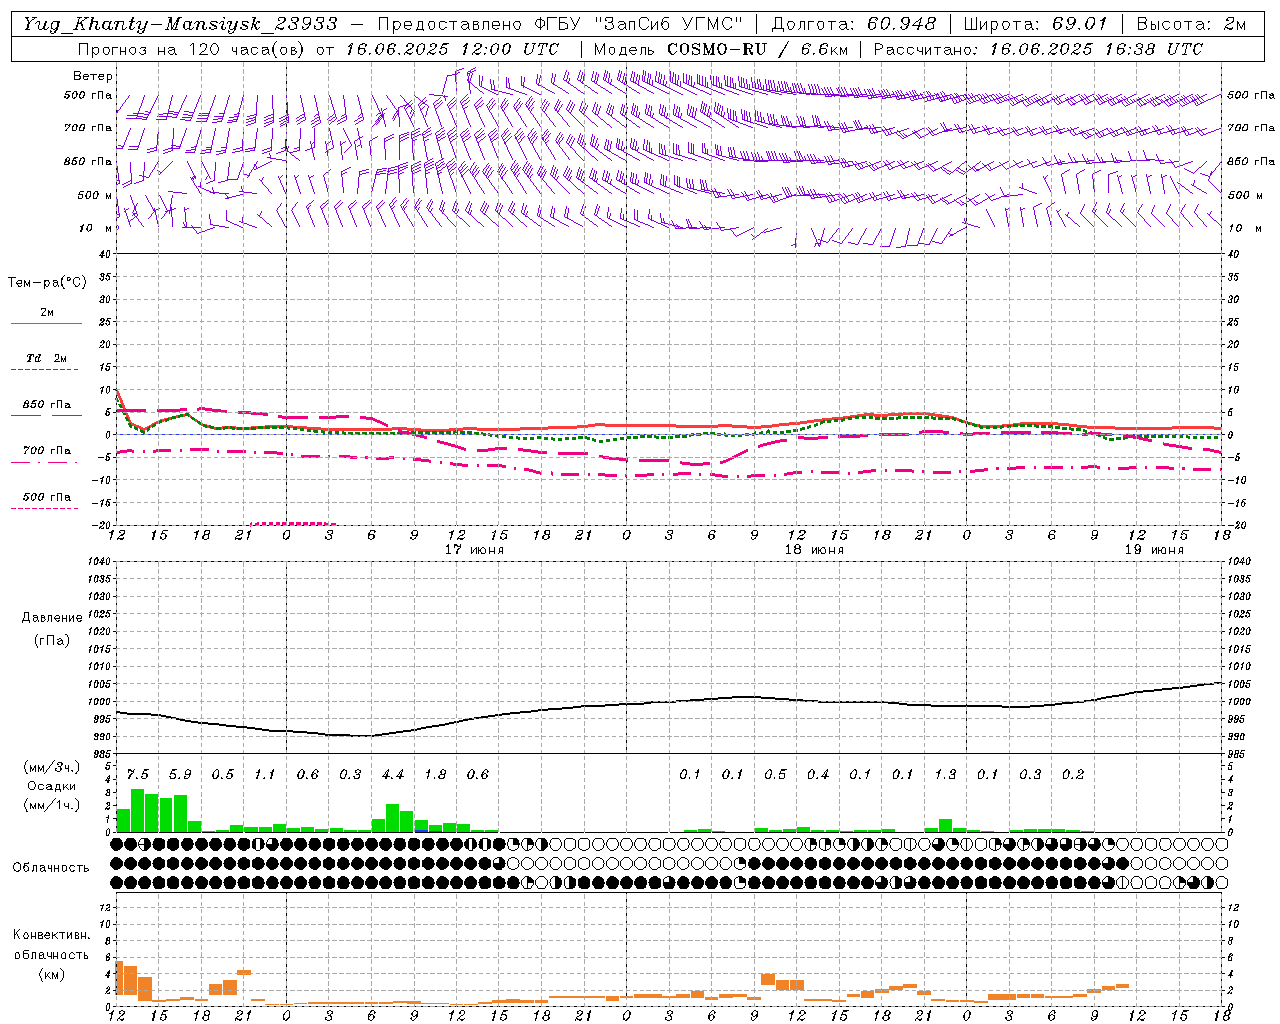Click the Широта: 69.01 header value
The image size is (1280, 1024).
[1036, 24]
